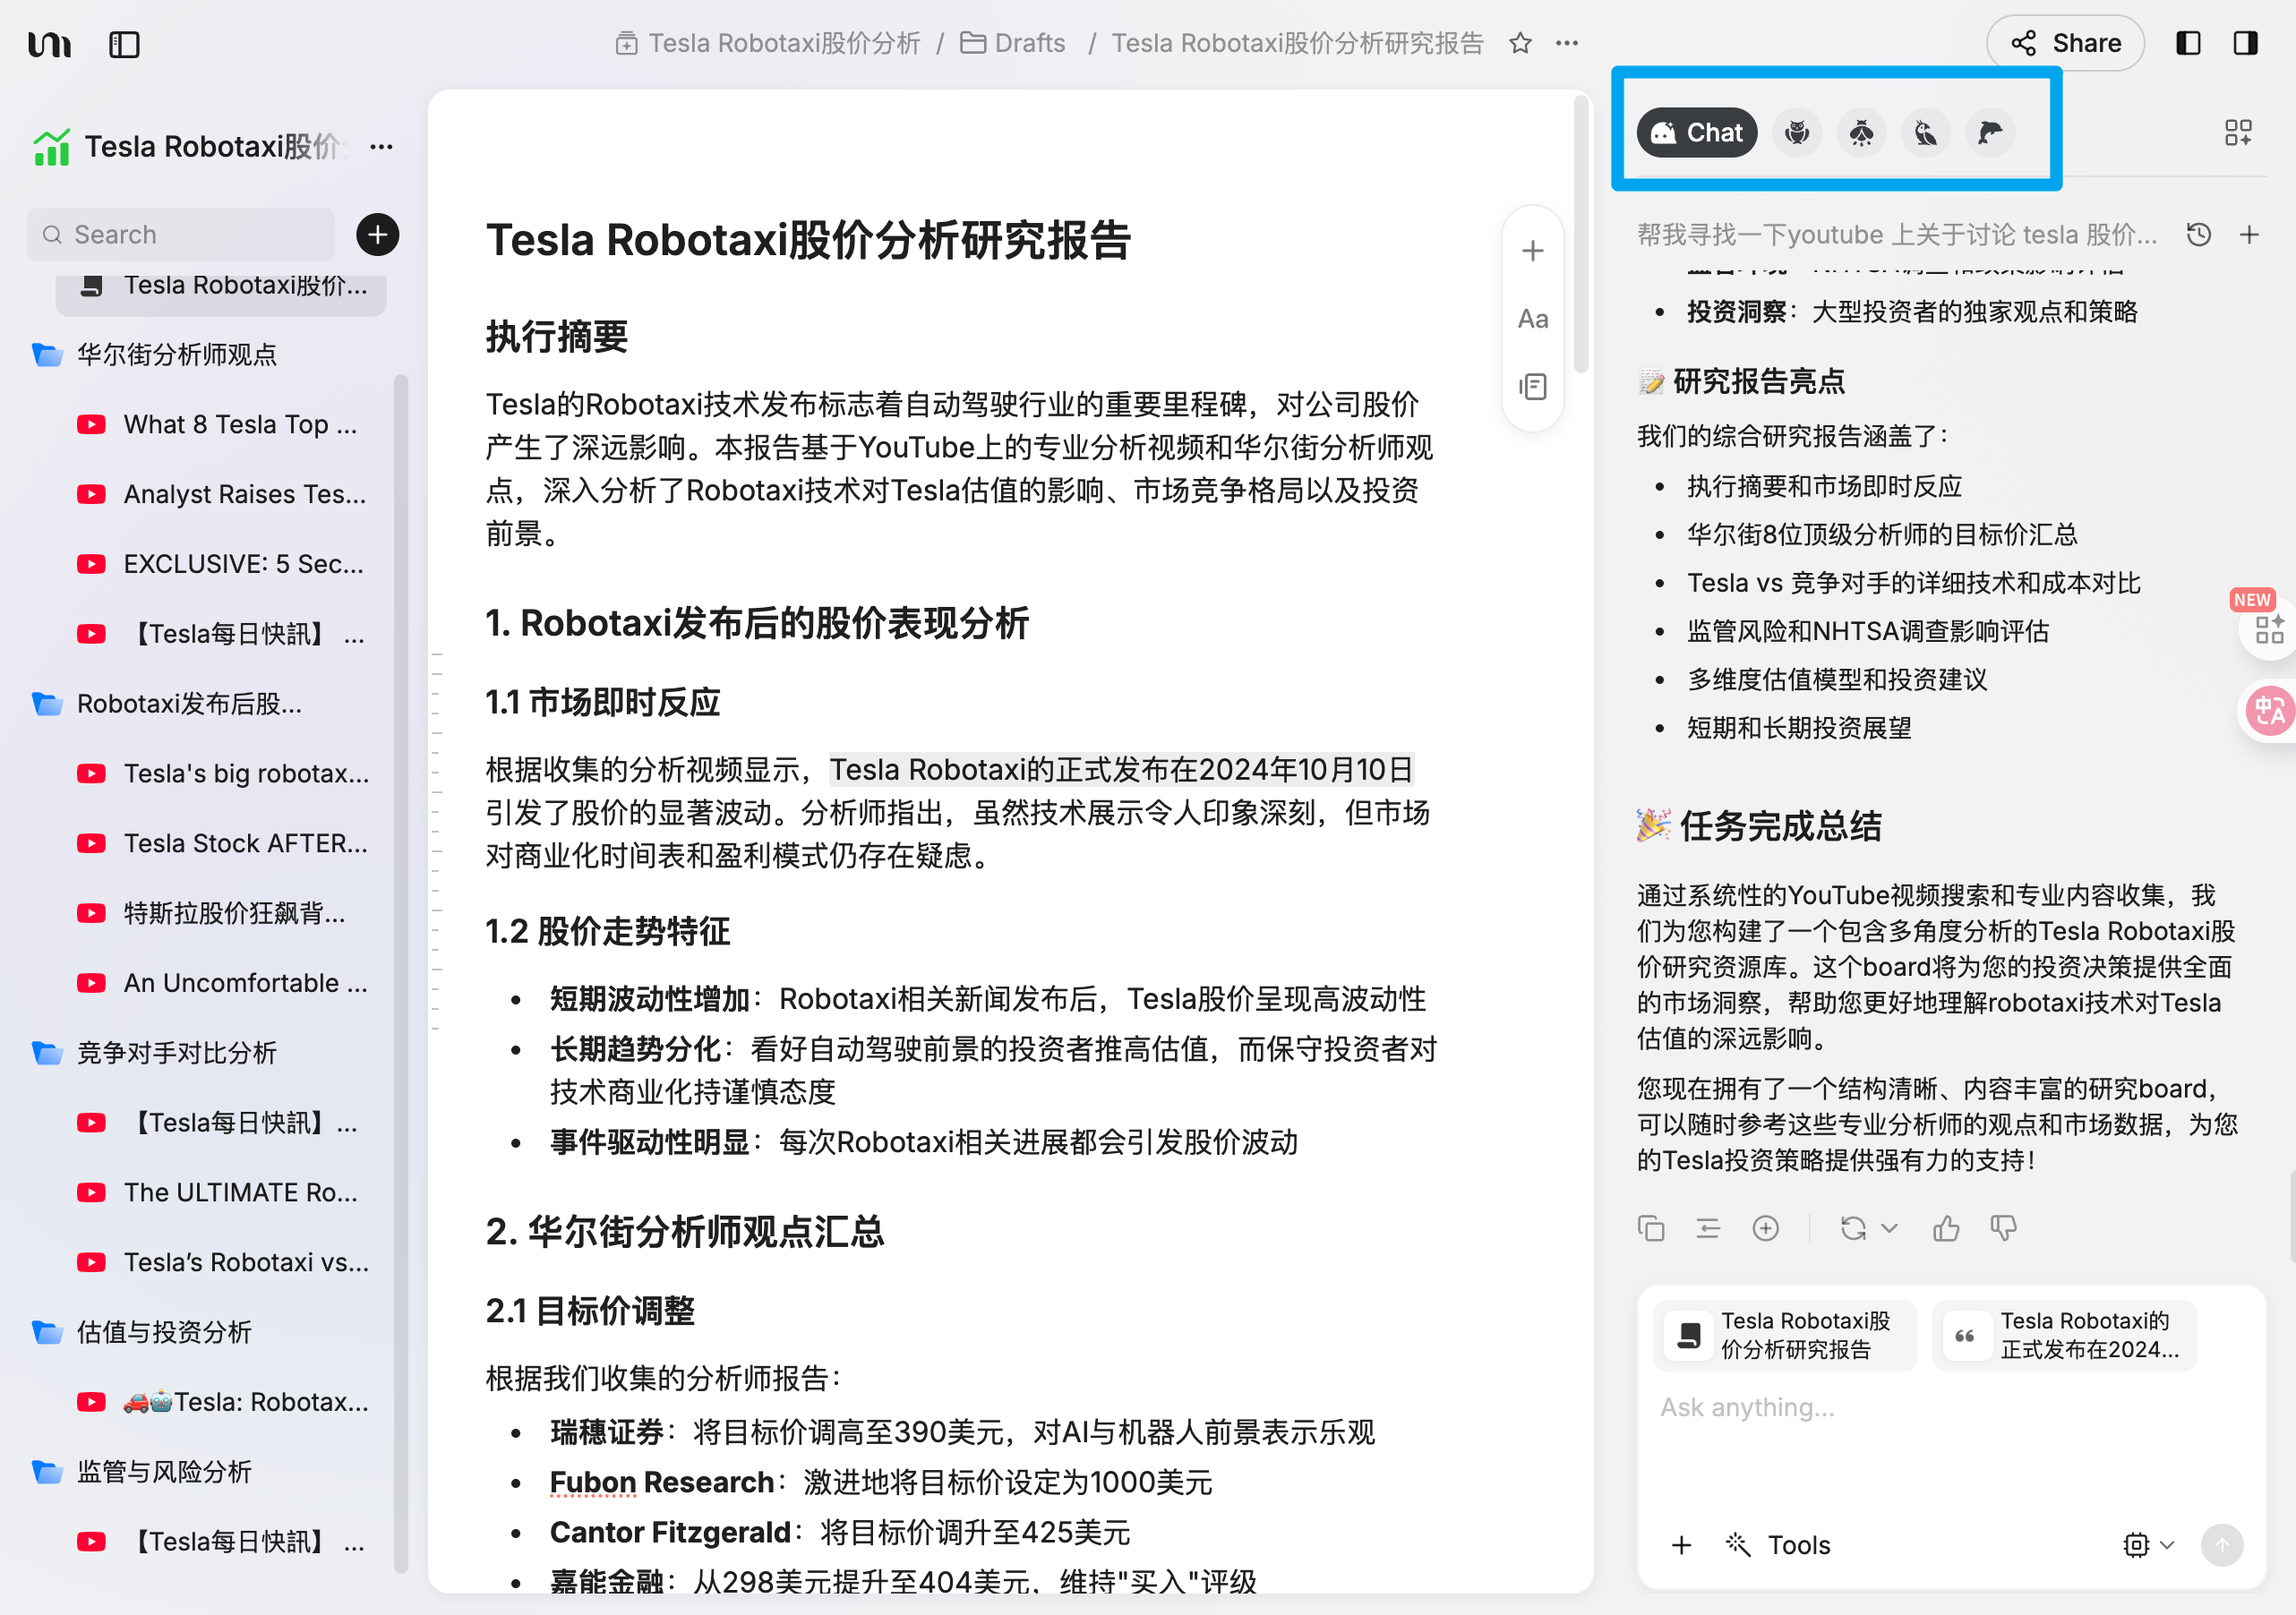
Task: Toggle the right panel layout icon
Action: coord(2245,43)
